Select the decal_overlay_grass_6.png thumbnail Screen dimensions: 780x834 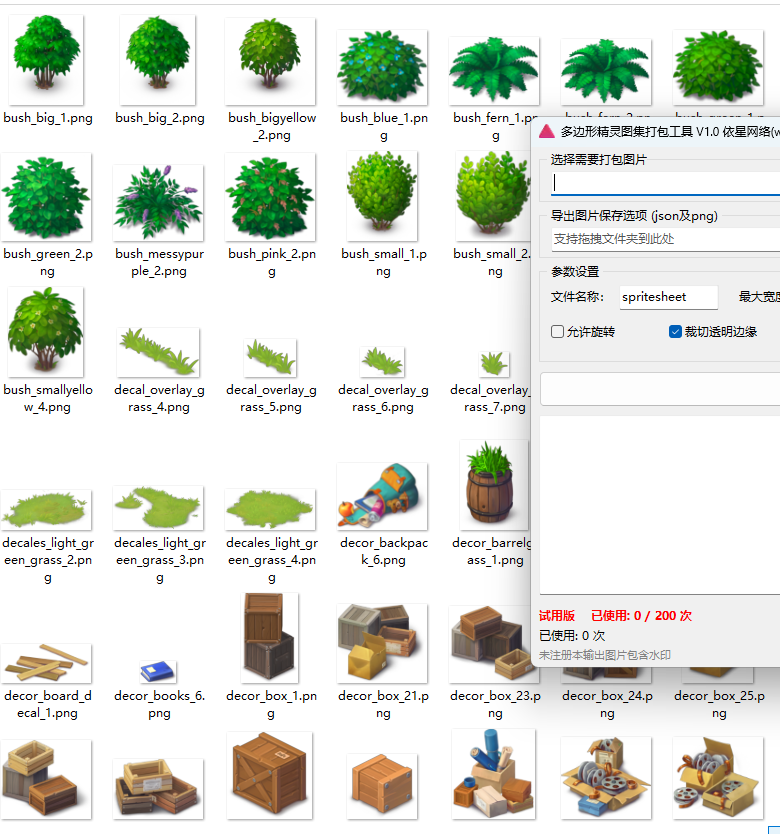(x=382, y=362)
